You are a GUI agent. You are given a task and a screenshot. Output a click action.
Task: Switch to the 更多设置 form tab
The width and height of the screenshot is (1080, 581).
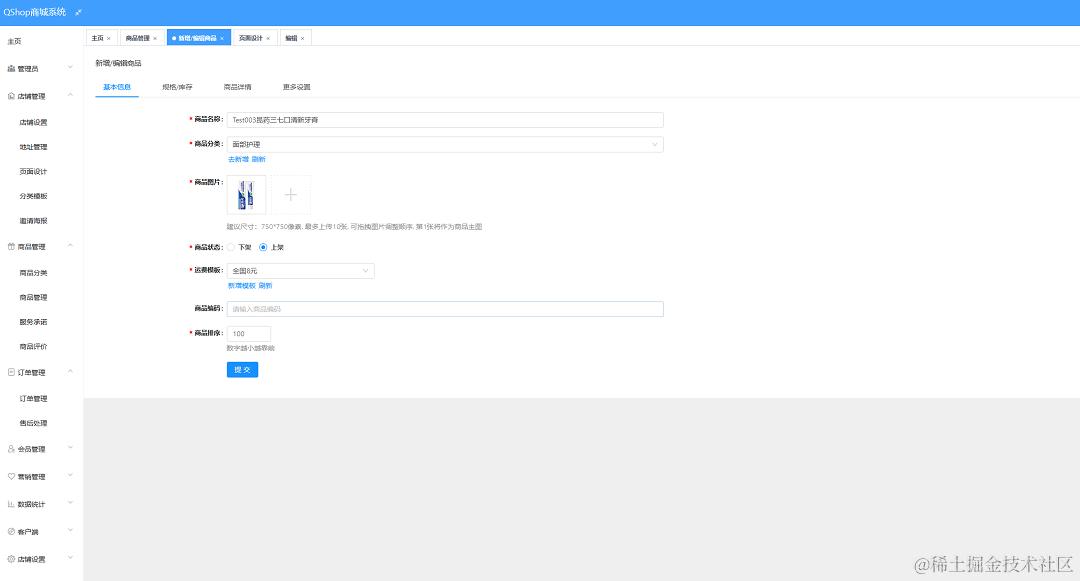[297, 87]
